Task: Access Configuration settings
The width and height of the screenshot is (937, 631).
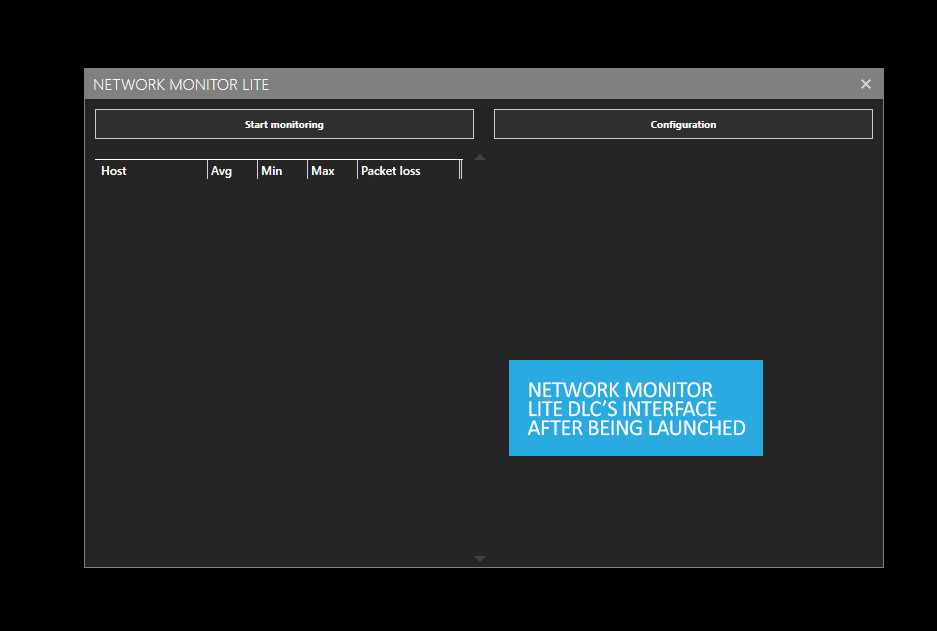Action: click(x=683, y=123)
